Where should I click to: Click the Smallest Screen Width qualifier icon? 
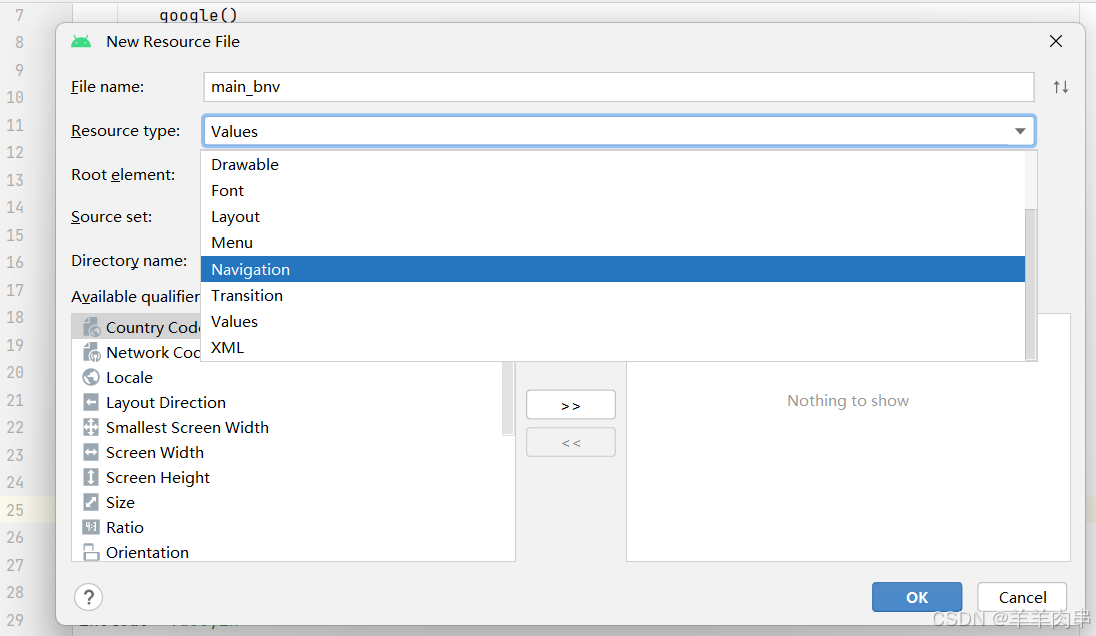(x=91, y=427)
